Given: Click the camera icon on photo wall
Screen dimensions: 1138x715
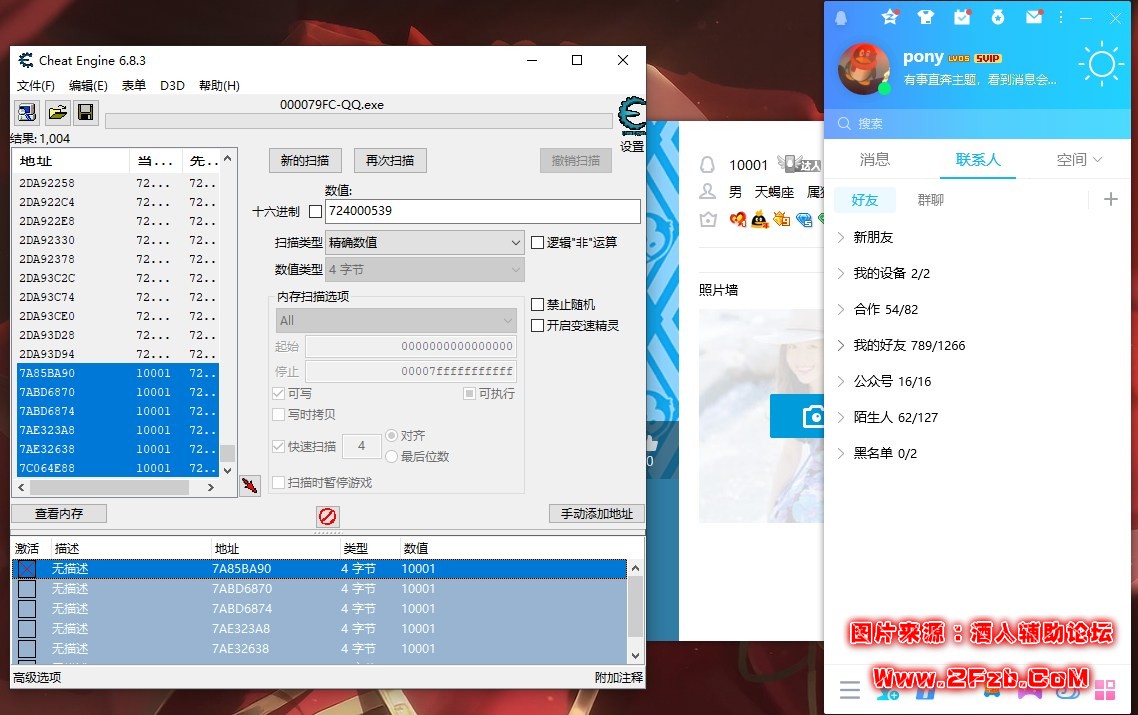Looking at the screenshot, I should (x=813, y=416).
